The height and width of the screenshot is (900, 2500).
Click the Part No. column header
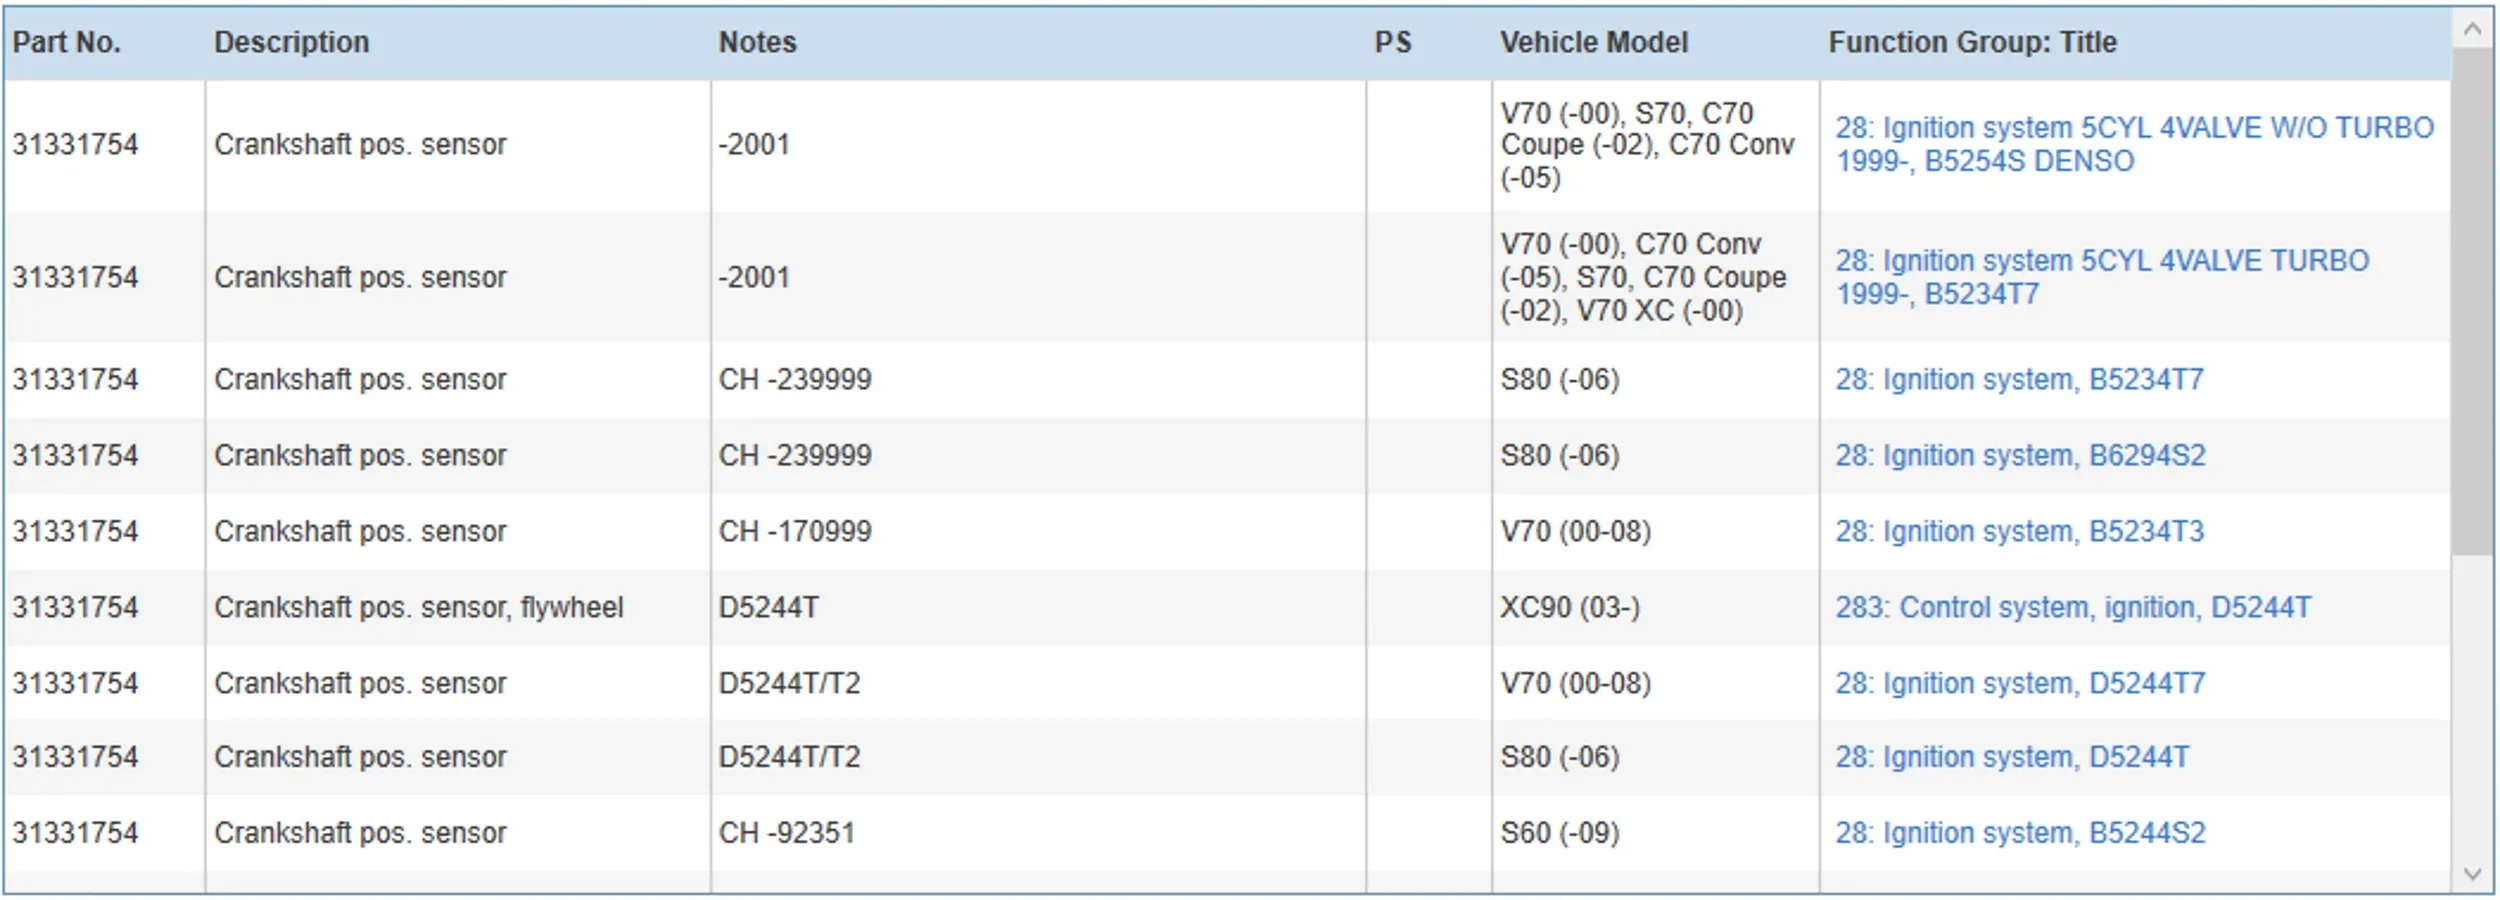(66, 42)
